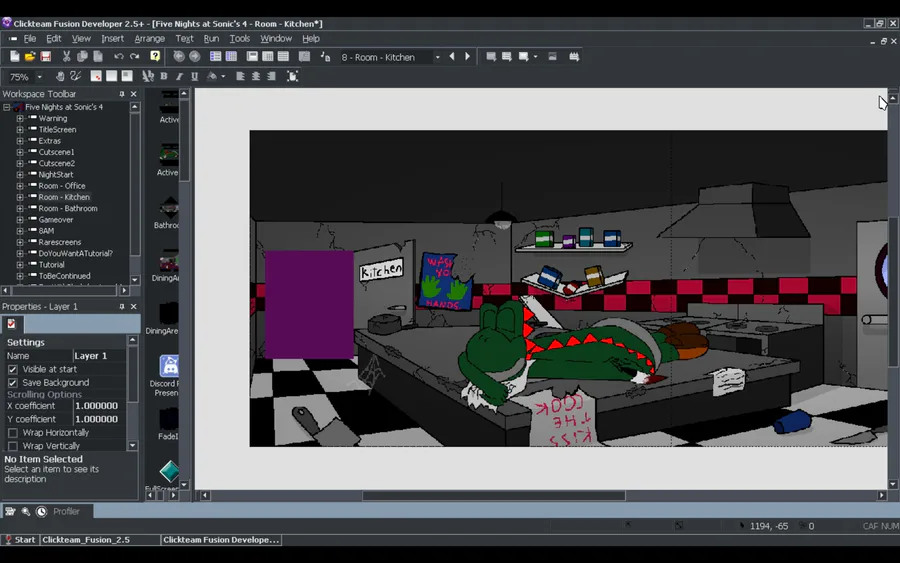
Task: Open the Profiler tab
Action: 66,511
